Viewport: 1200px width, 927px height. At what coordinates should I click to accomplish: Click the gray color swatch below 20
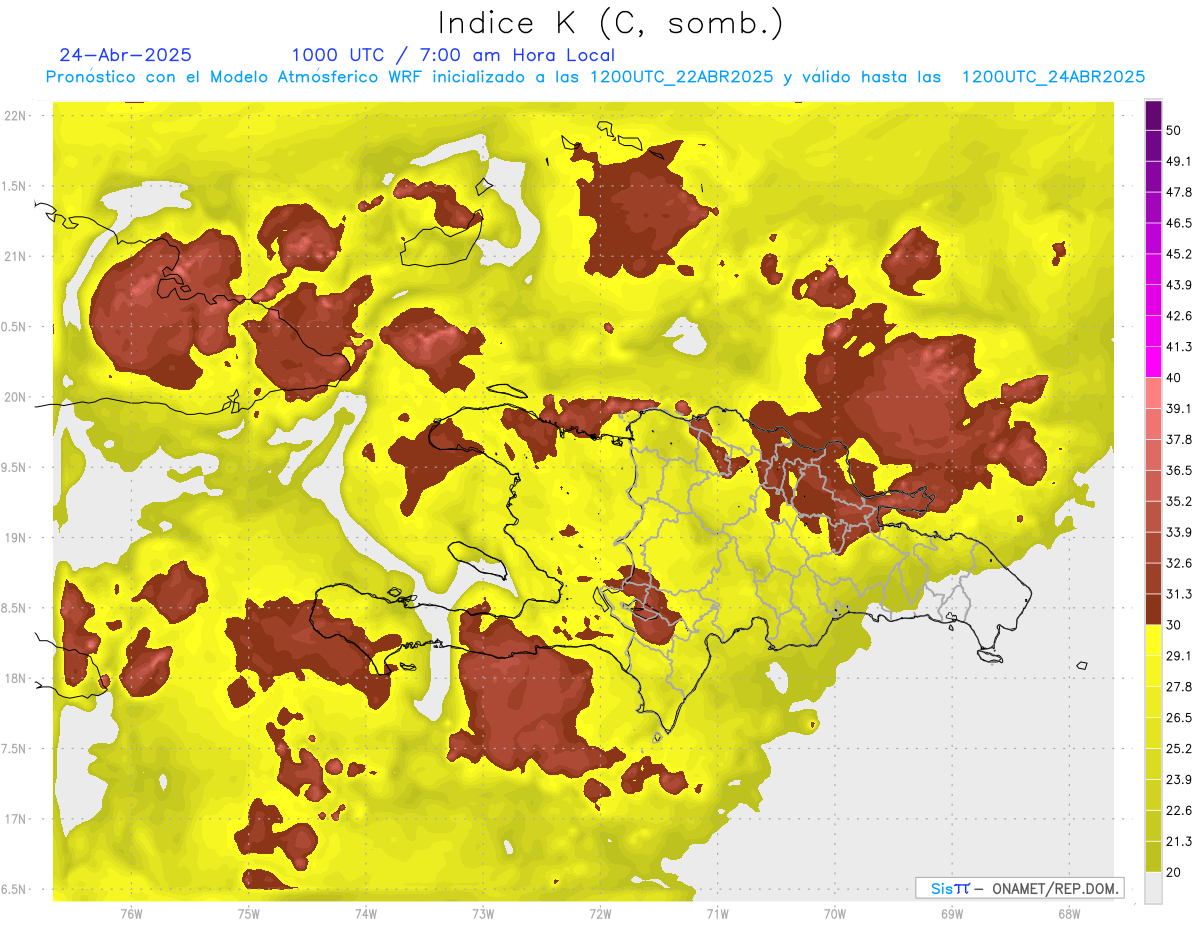tap(1154, 888)
